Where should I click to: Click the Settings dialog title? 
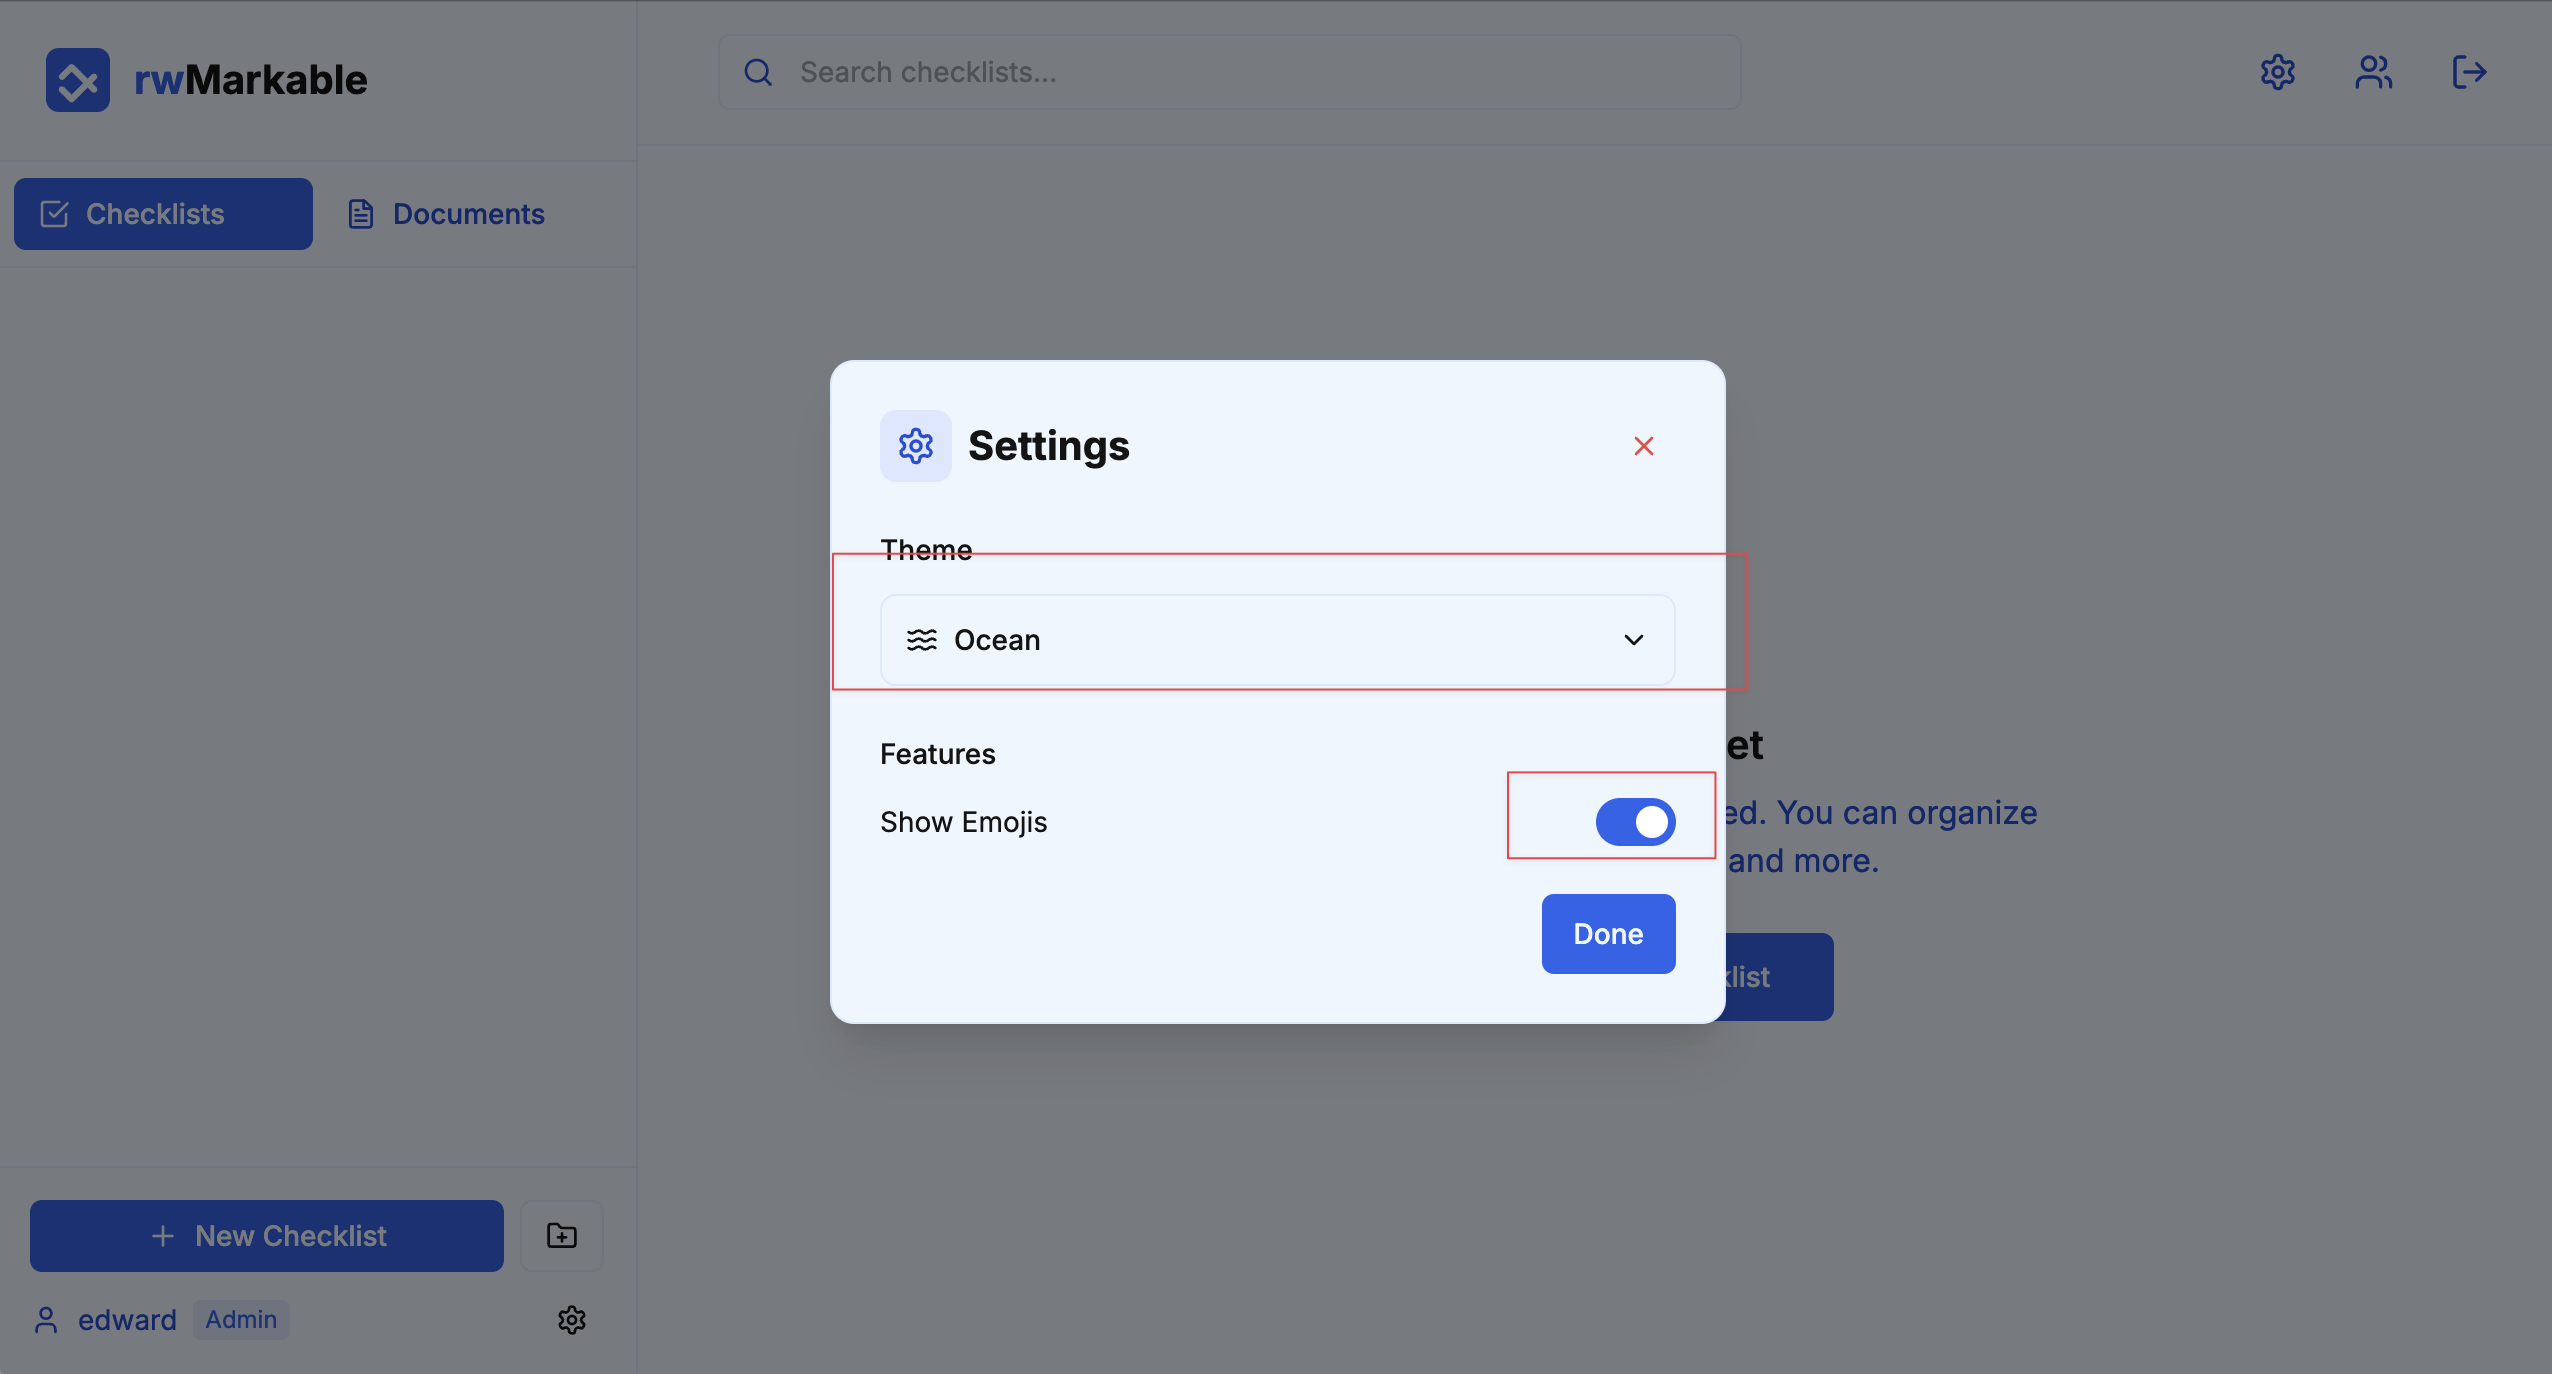(x=1048, y=446)
